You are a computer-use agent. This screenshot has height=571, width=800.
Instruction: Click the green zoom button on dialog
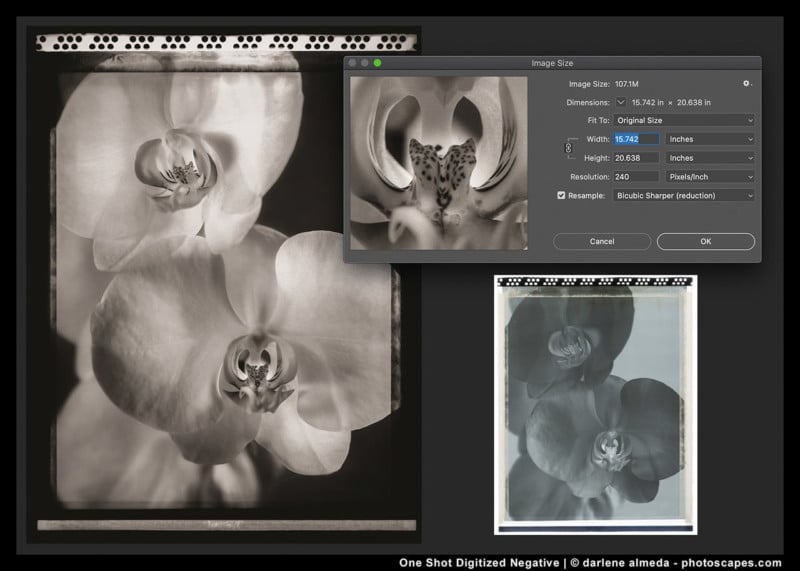pos(378,63)
